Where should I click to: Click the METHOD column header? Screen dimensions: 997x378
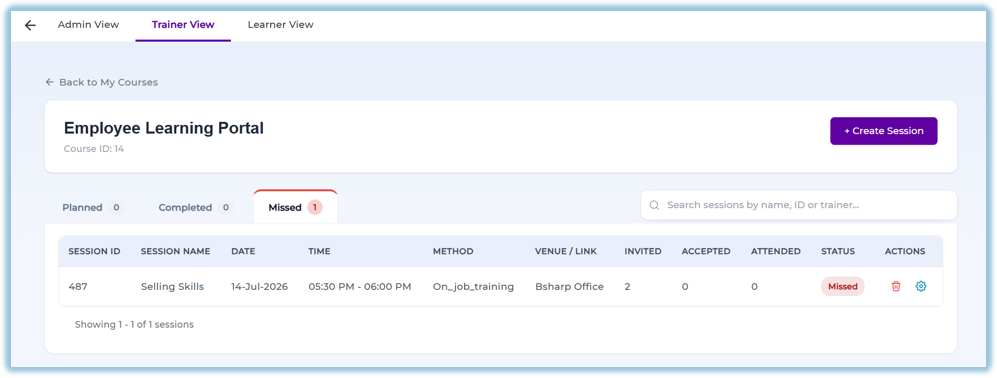(453, 251)
